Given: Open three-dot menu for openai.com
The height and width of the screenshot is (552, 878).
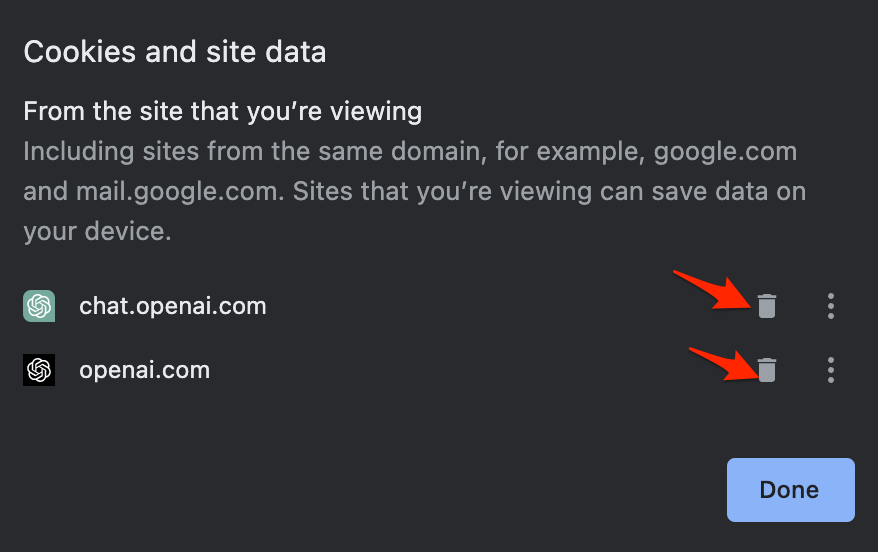Looking at the screenshot, I should pos(830,370).
